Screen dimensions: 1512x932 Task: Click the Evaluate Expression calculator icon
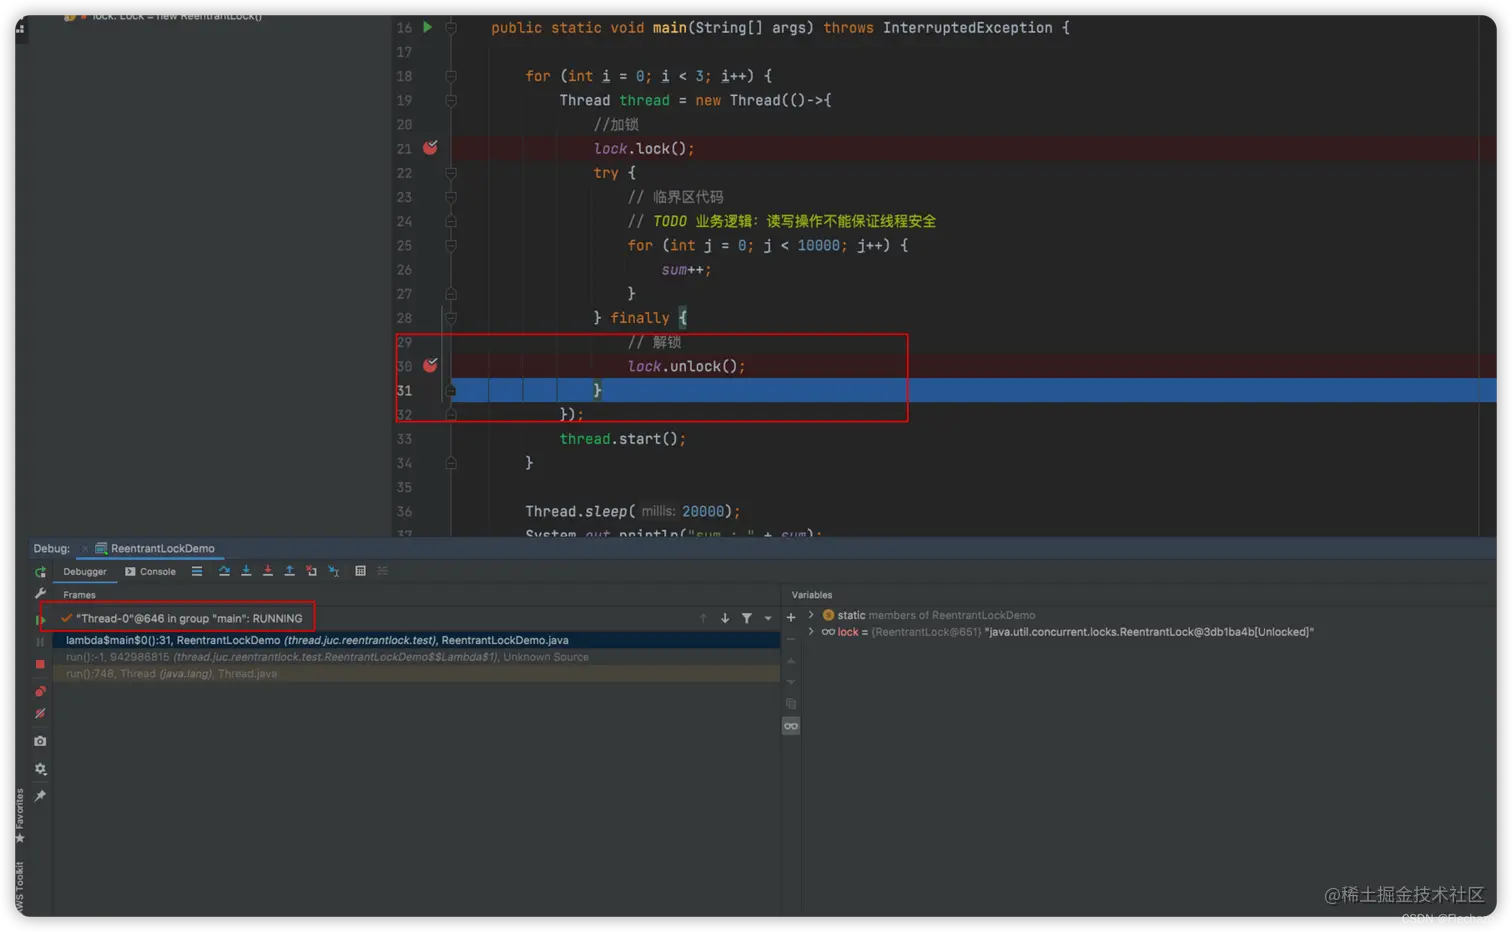[x=361, y=571]
